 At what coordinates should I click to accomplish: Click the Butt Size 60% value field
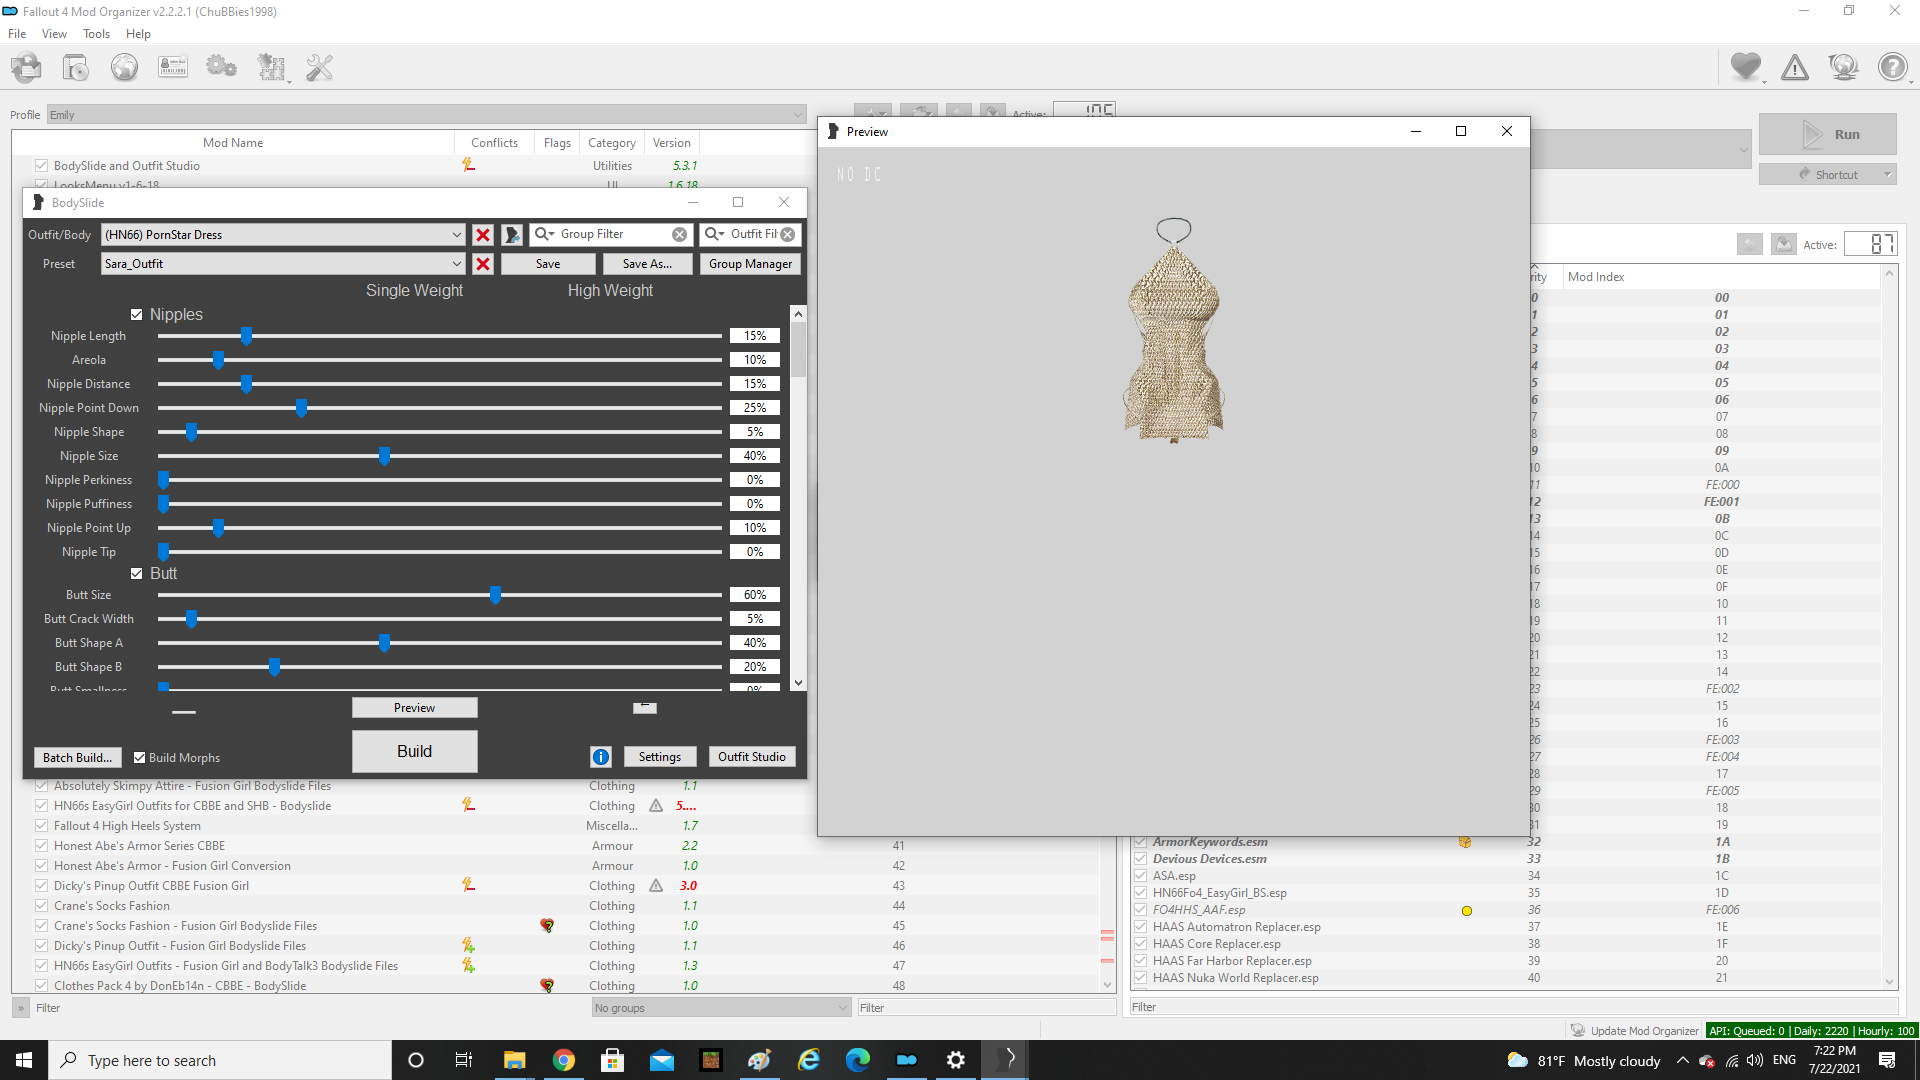(755, 595)
